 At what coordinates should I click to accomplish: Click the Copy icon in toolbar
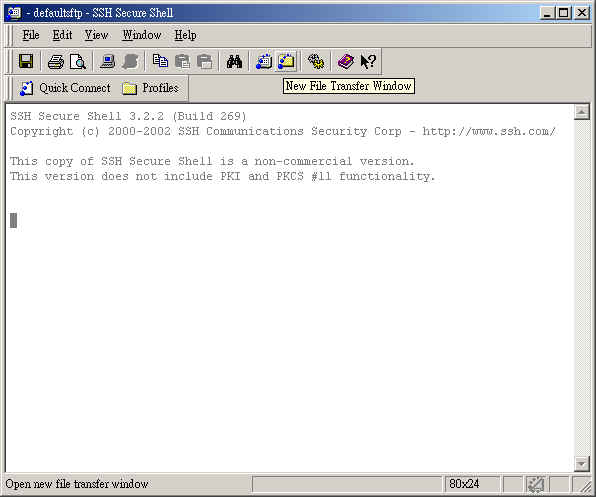pyautogui.click(x=160, y=61)
